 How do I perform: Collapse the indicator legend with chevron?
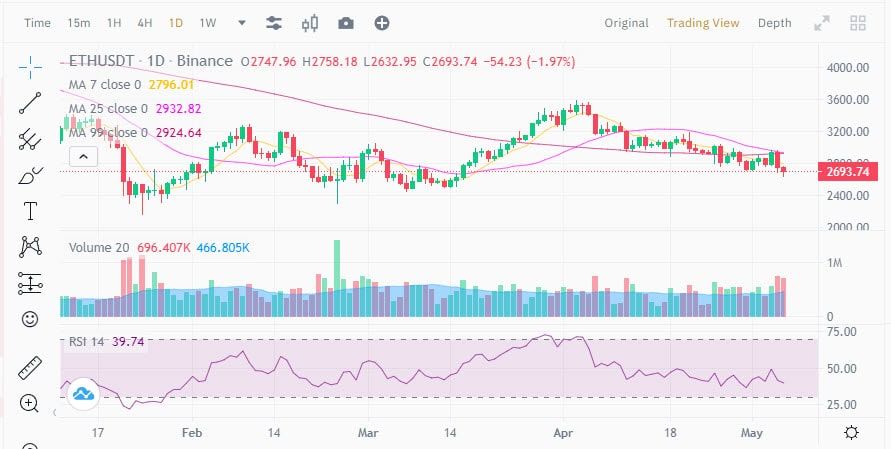pos(84,156)
